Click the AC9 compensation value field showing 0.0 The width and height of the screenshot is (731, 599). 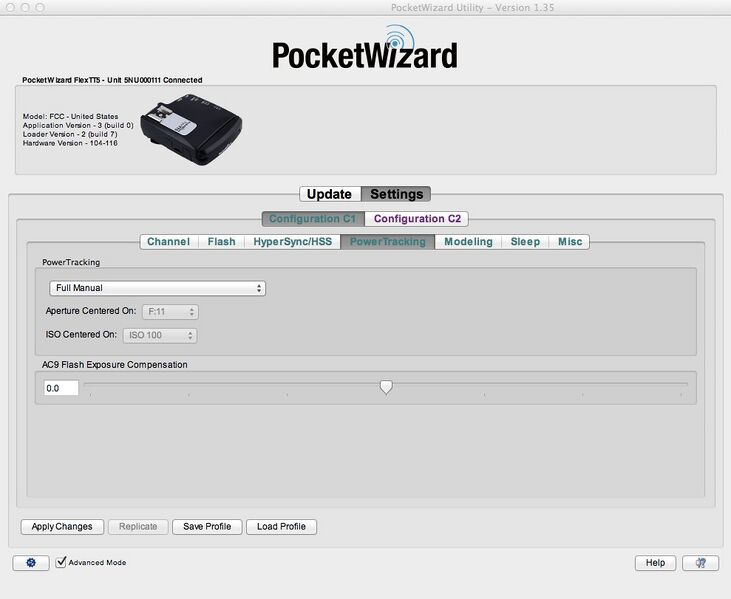[x=61, y=388]
